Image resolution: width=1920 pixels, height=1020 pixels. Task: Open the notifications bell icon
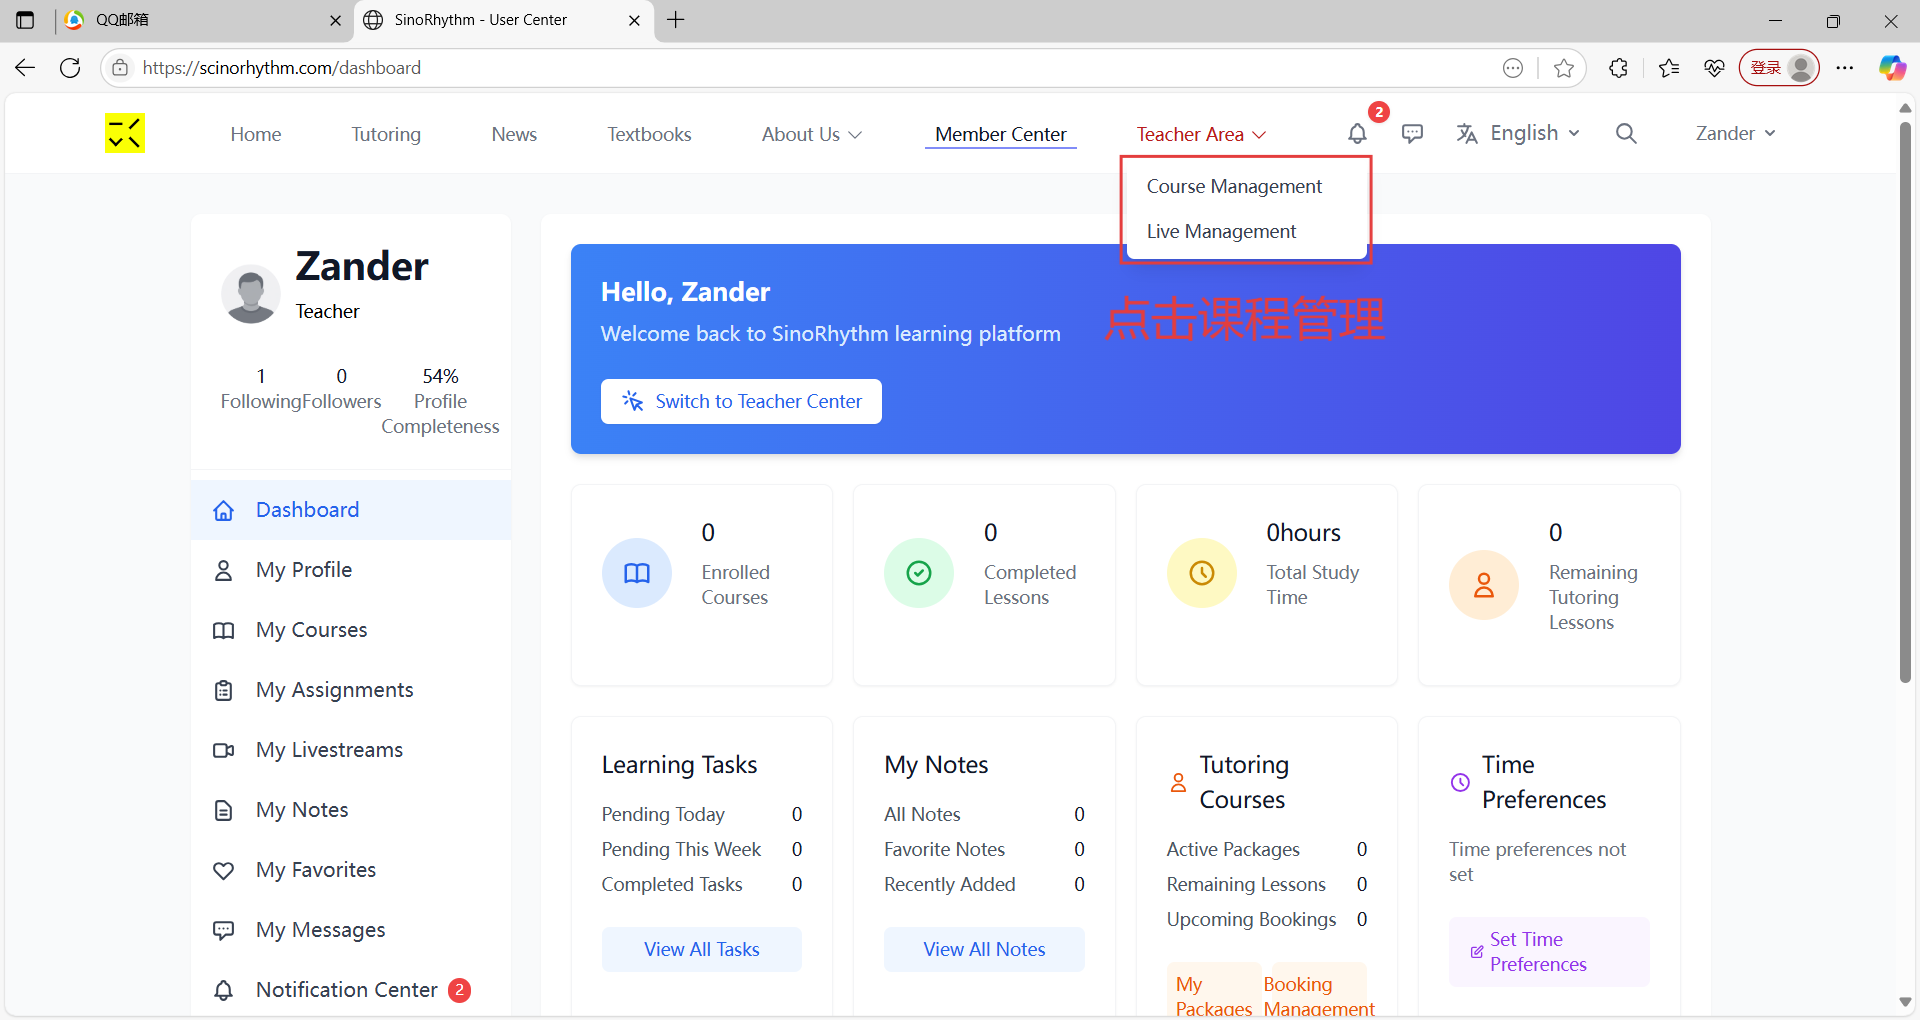click(x=1357, y=134)
